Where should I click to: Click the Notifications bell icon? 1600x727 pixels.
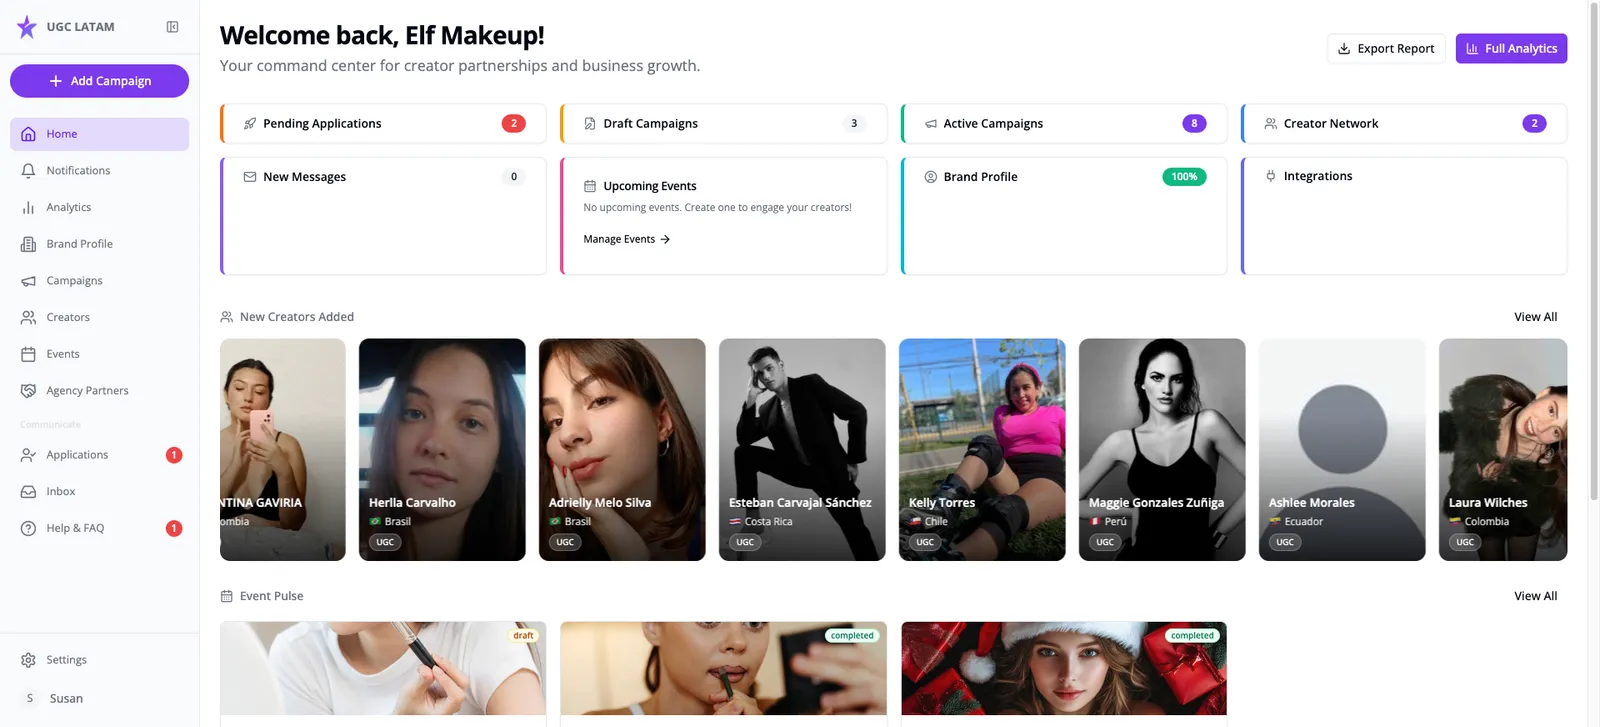coord(28,171)
